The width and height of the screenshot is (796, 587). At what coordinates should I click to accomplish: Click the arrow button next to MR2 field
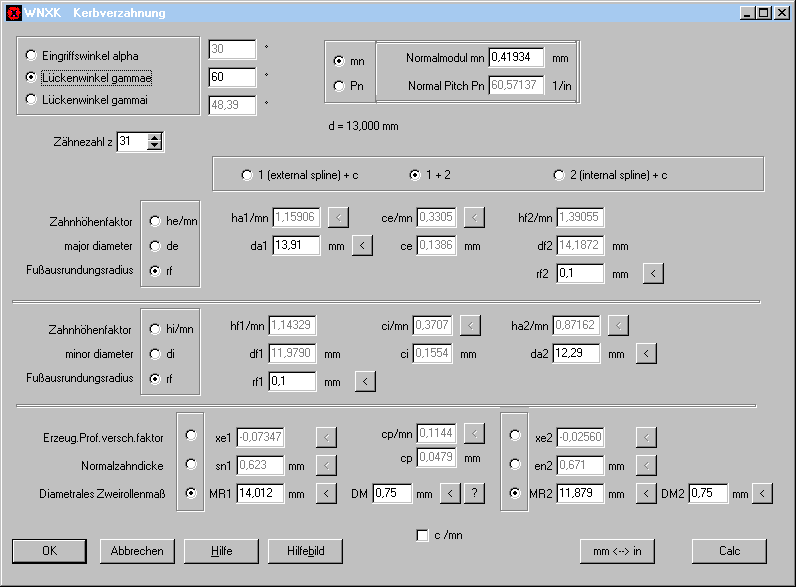coord(646,493)
